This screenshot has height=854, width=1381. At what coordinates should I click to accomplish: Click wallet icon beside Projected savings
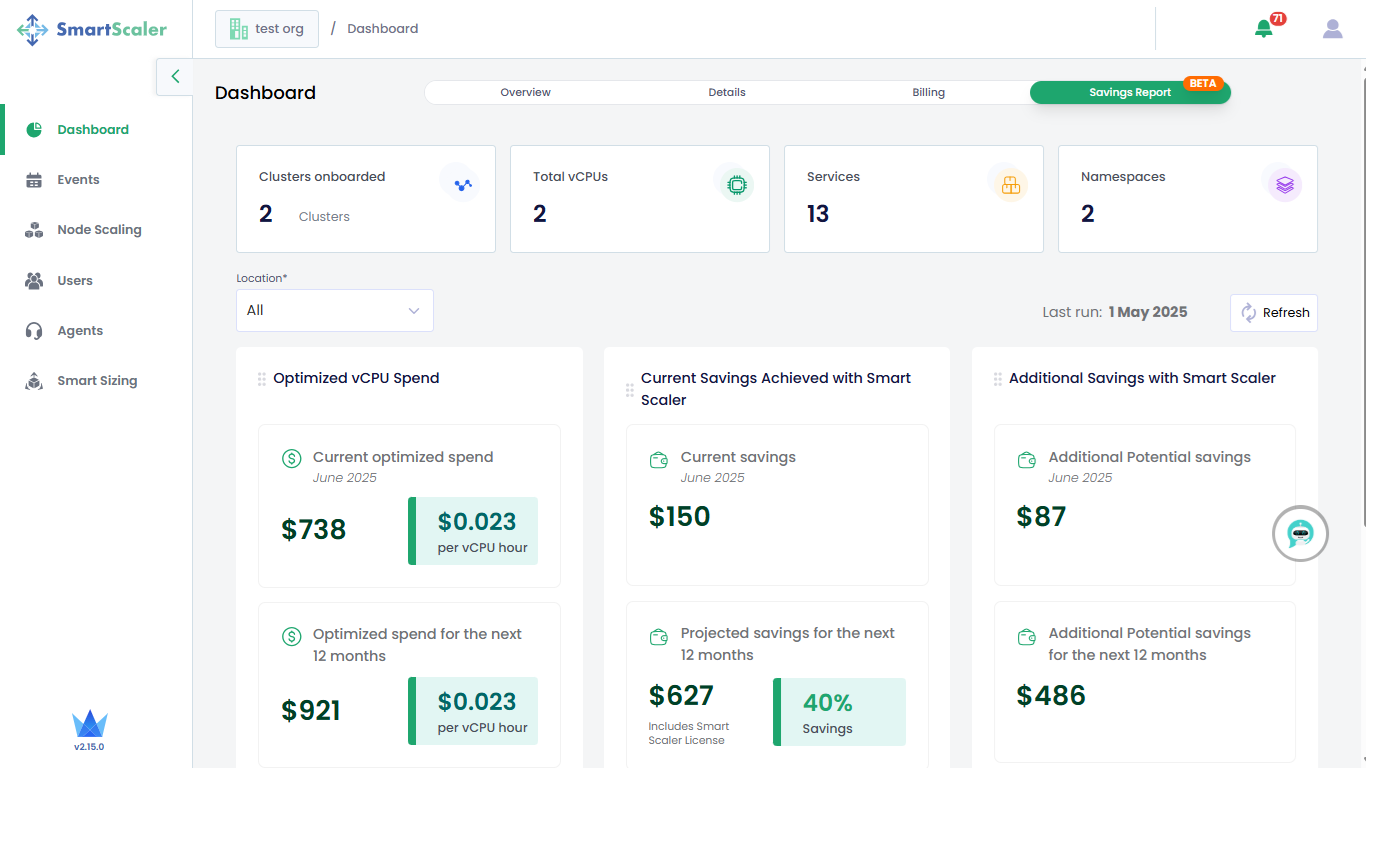[659, 635]
